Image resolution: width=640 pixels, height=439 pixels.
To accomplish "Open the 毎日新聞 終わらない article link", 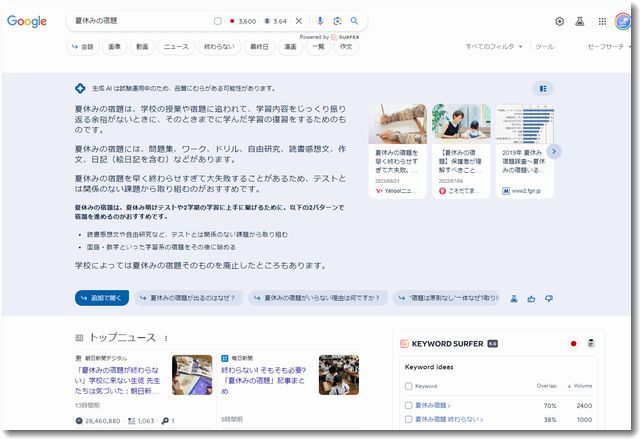I will [x=264, y=380].
